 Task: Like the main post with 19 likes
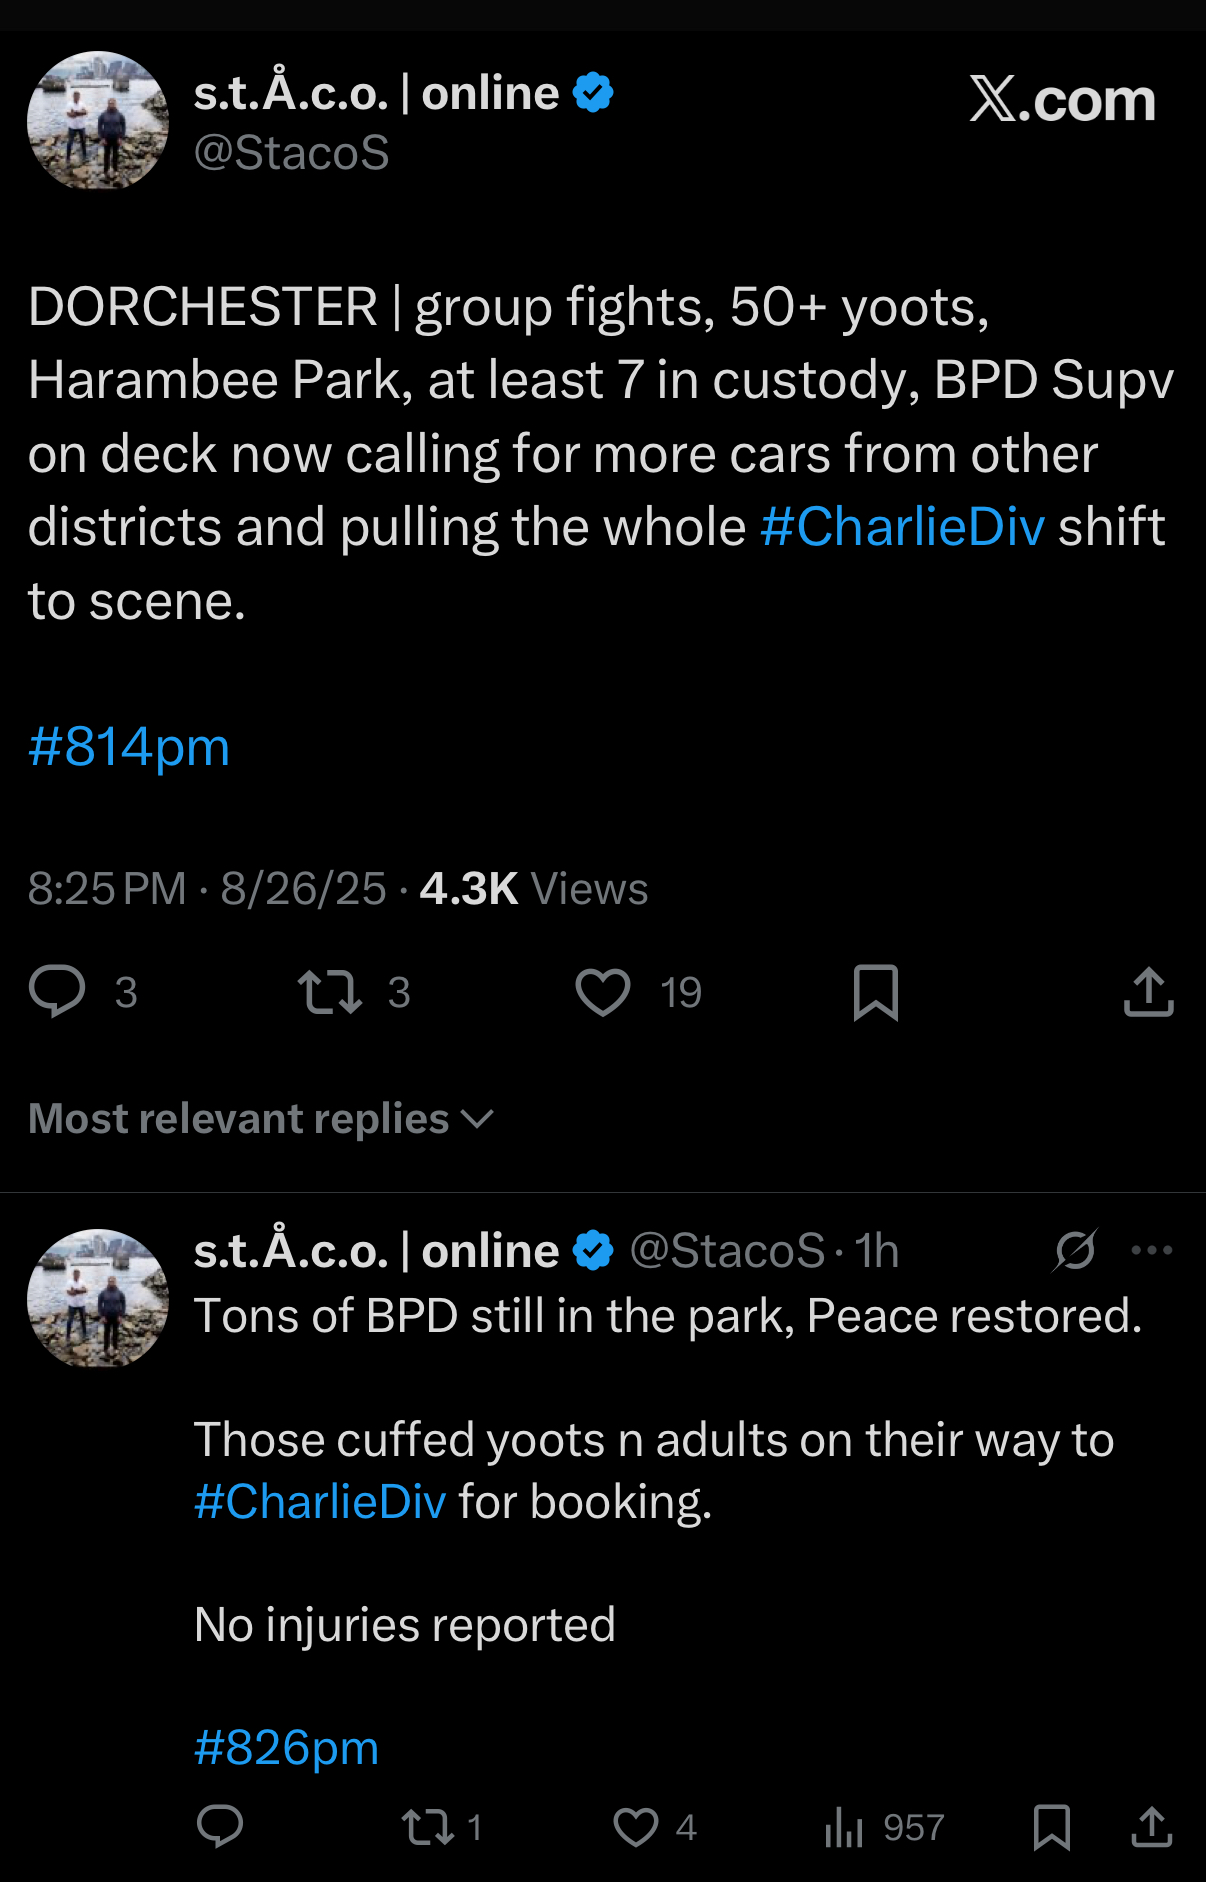(x=603, y=991)
